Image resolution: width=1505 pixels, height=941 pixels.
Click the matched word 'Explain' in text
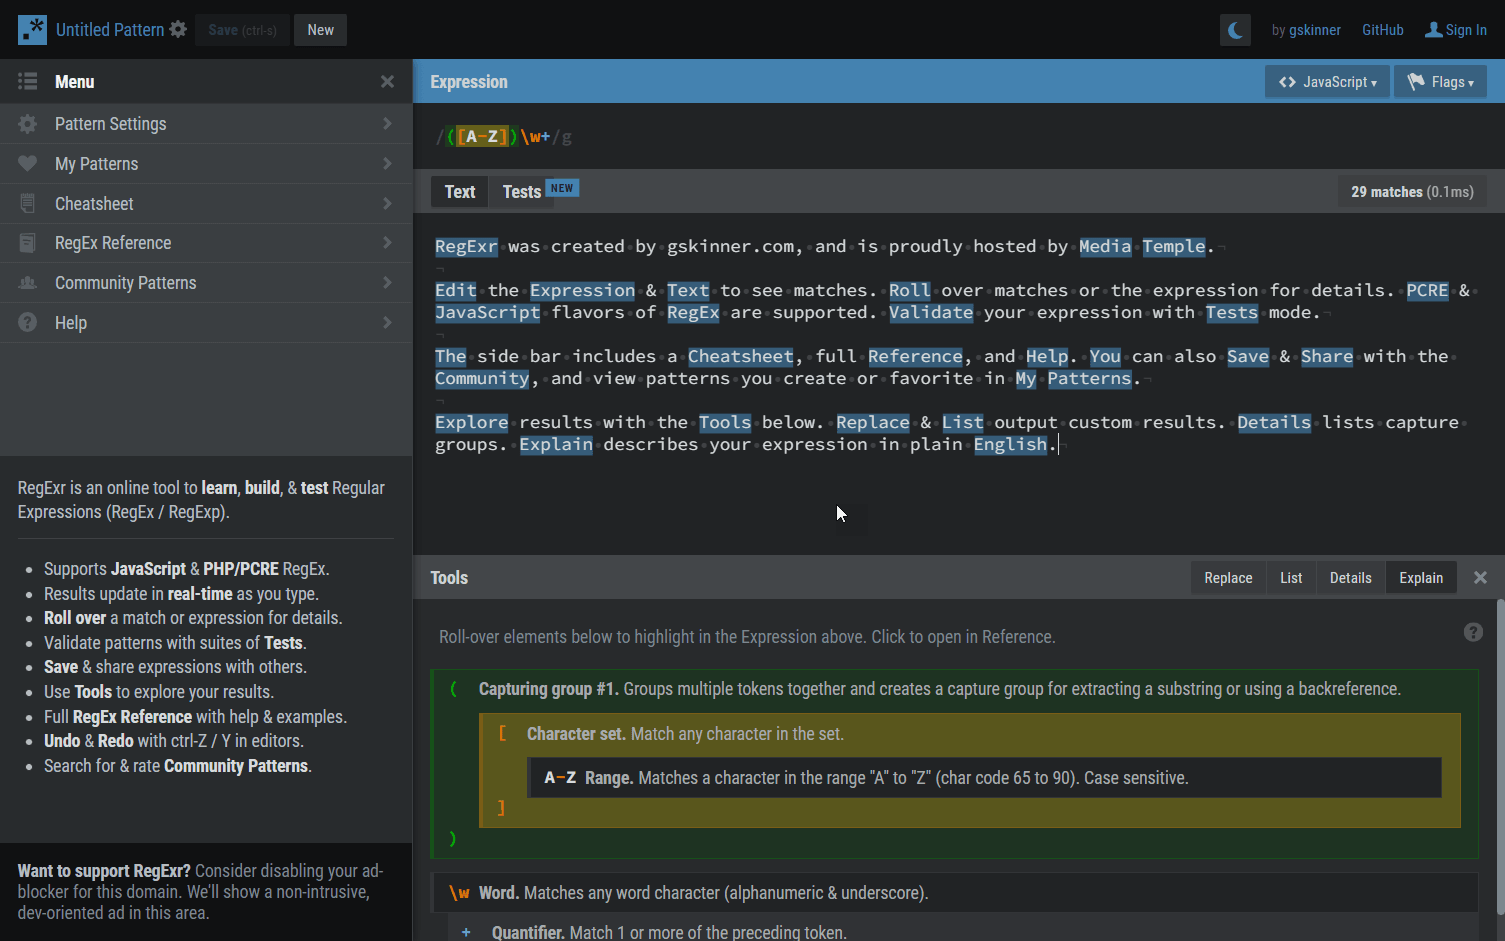coord(556,445)
